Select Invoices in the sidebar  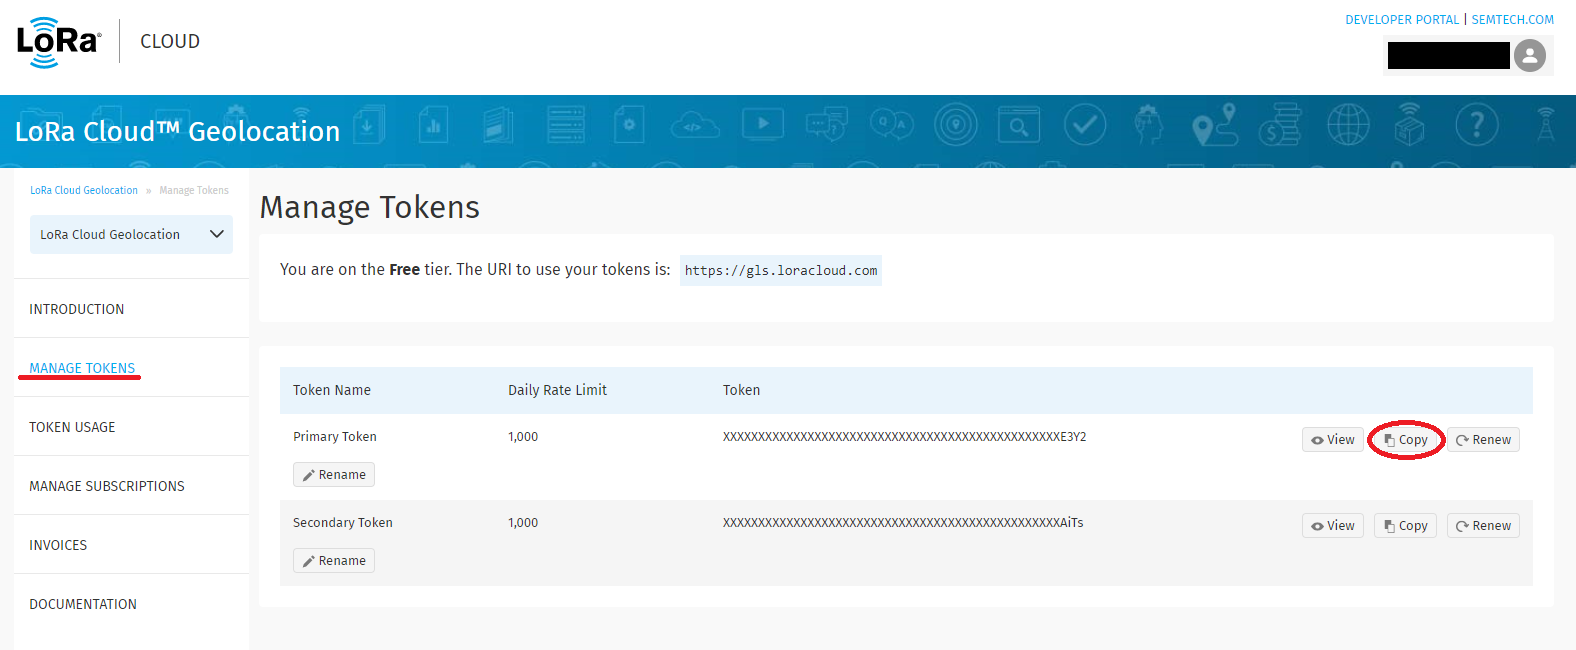coord(58,545)
